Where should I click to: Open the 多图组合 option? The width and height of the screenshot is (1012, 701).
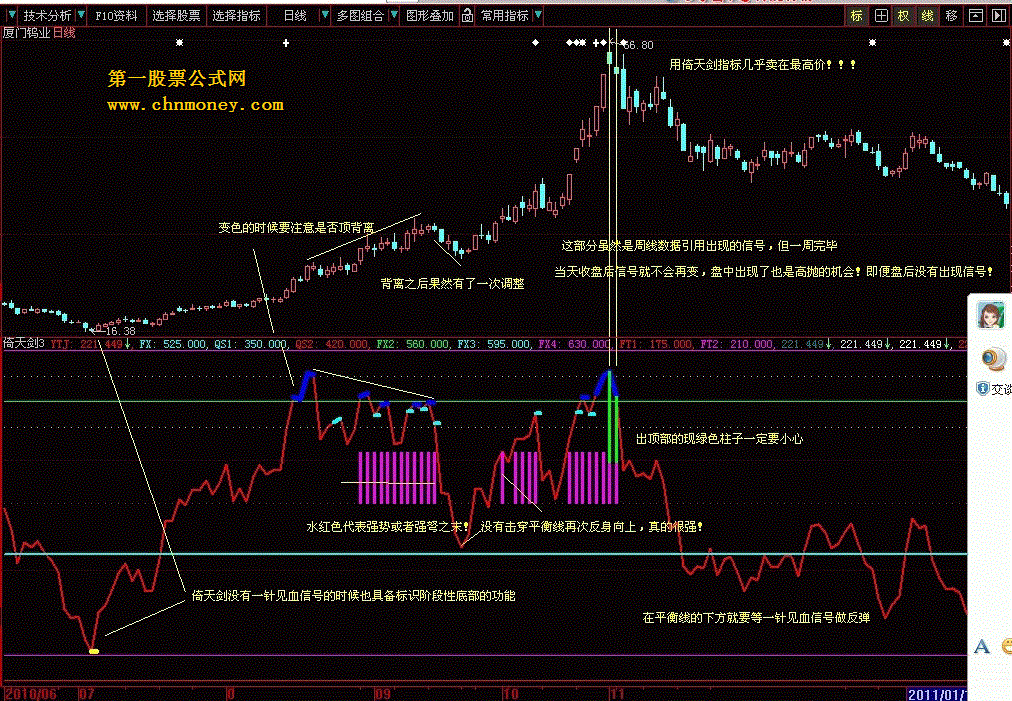(360, 15)
